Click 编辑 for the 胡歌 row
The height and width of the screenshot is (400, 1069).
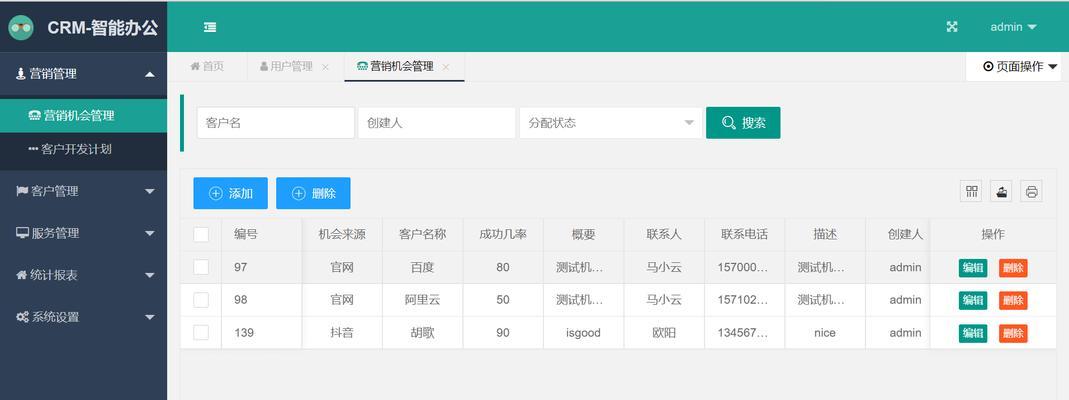973,333
